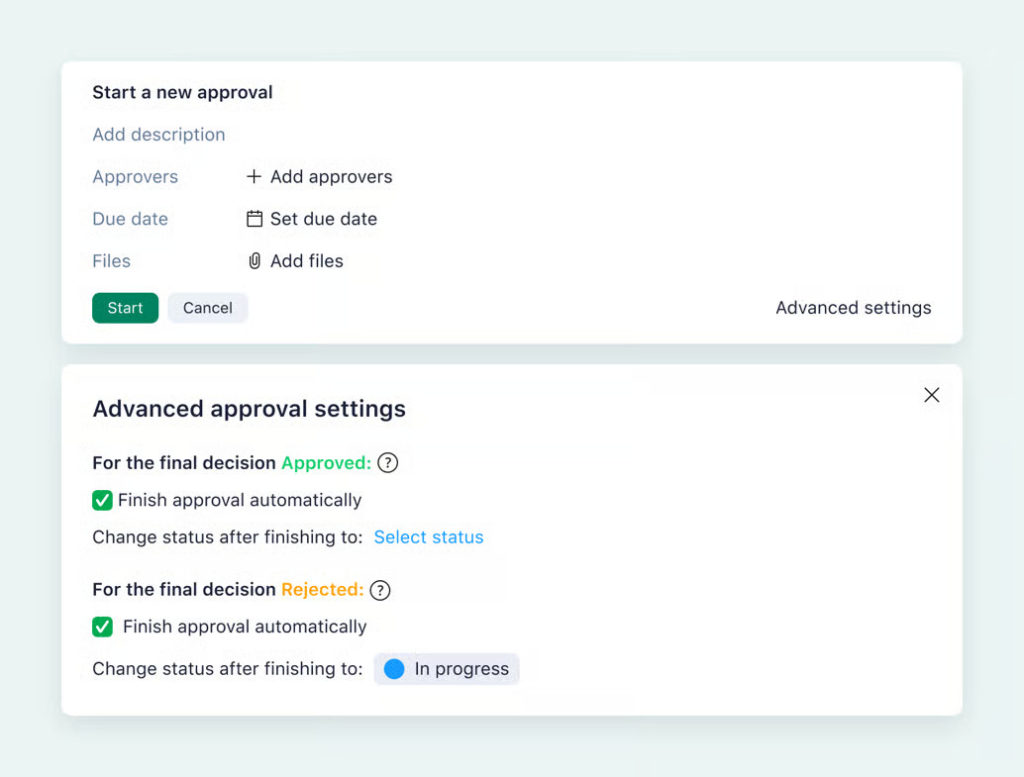1024x777 pixels.
Task: Cancel the approval creation
Action: coord(207,307)
